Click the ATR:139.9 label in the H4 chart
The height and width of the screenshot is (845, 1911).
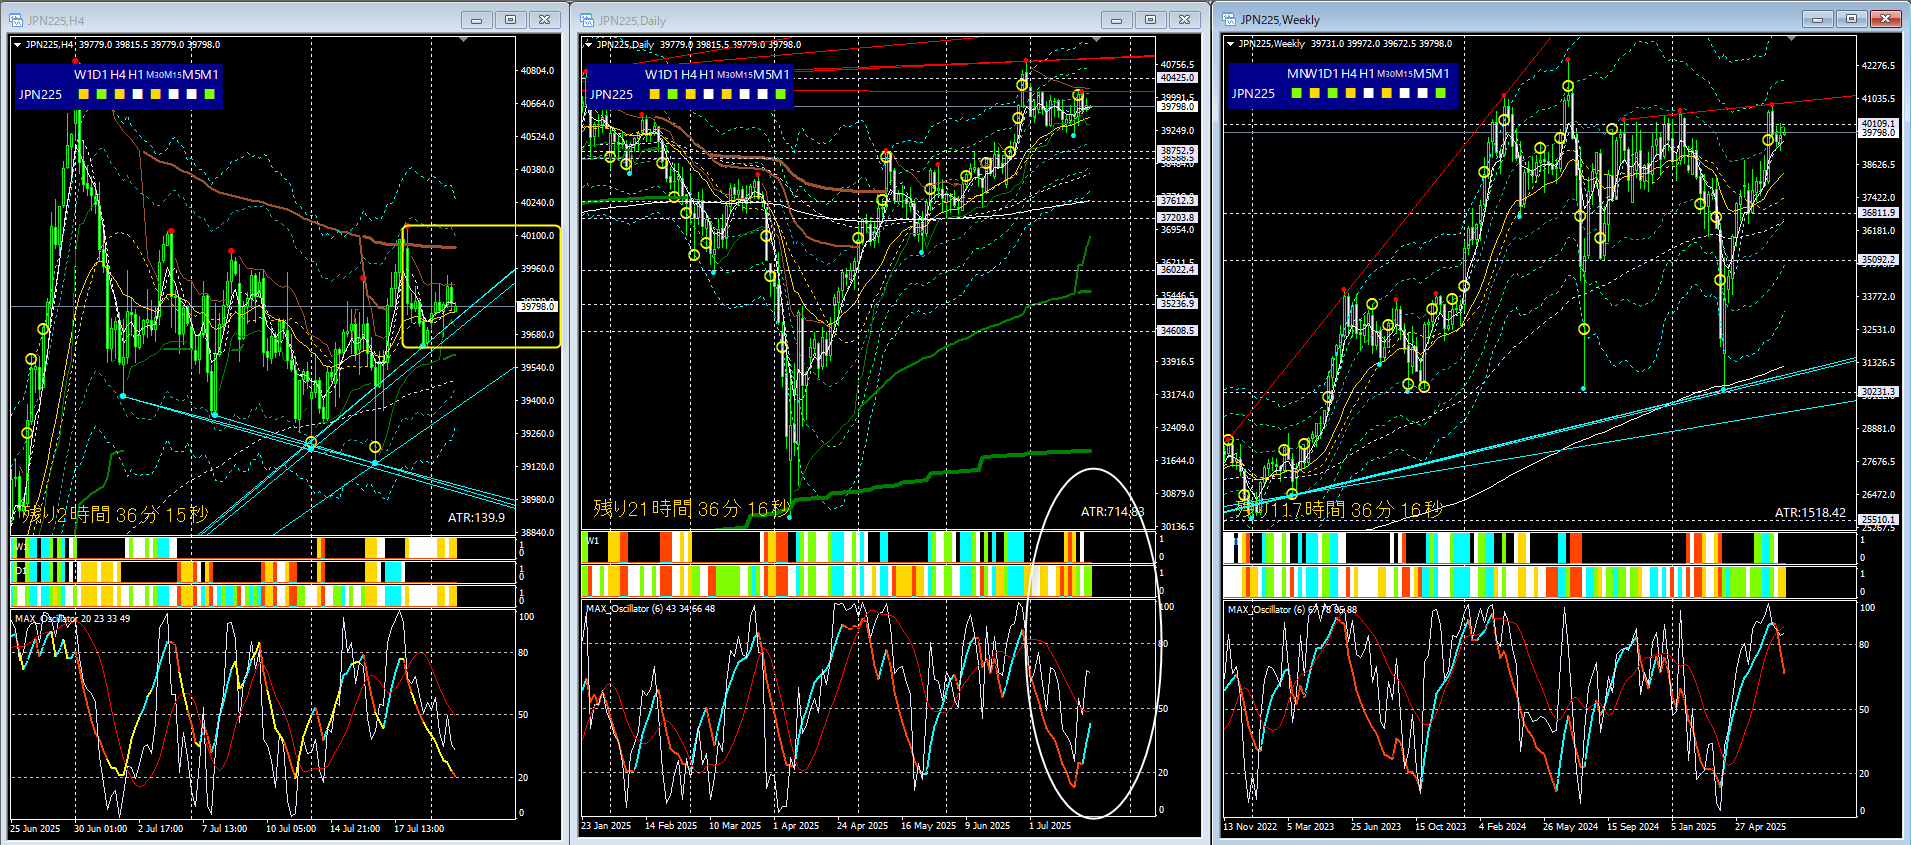(x=476, y=517)
